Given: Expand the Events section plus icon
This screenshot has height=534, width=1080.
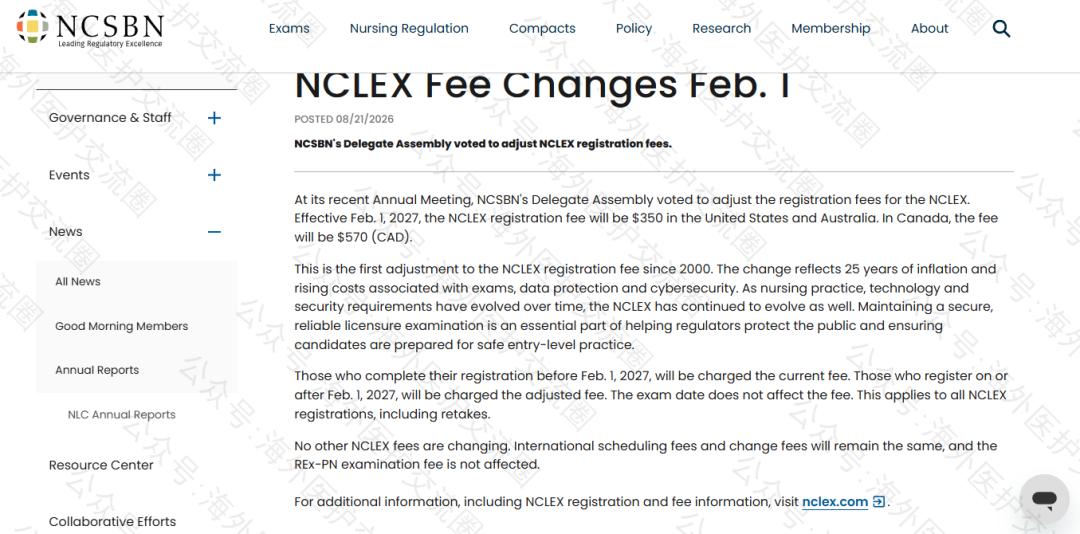Looking at the screenshot, I should (x=214, y=175).
